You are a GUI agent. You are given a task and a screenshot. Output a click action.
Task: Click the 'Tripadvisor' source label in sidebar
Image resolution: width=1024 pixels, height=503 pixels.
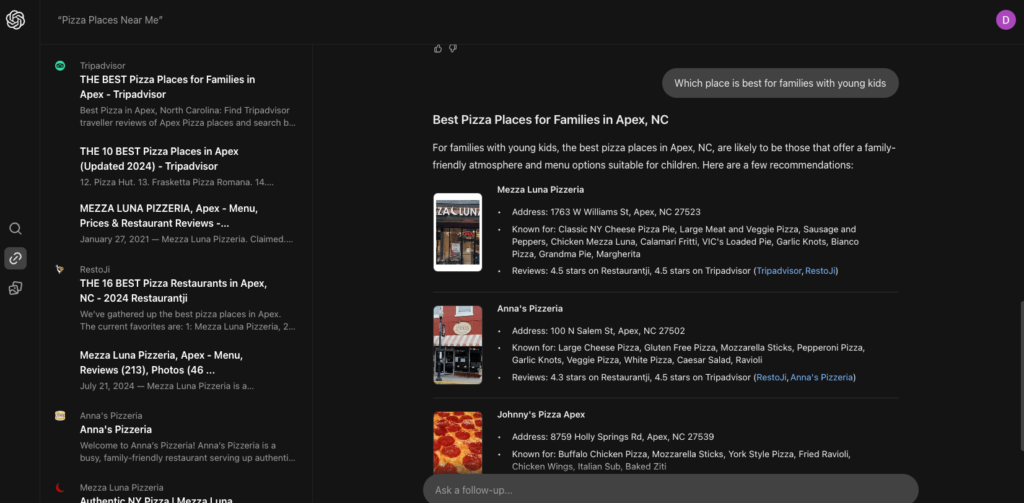point(103,65)
